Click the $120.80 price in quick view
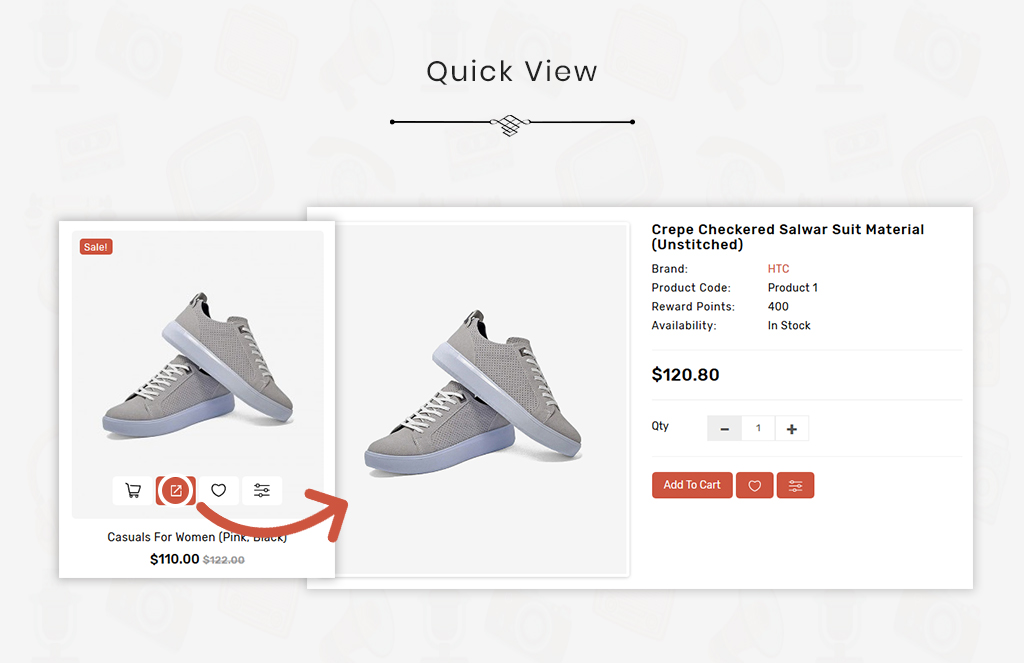Viewport: 1024px width, 663px height. coord(686,375)
